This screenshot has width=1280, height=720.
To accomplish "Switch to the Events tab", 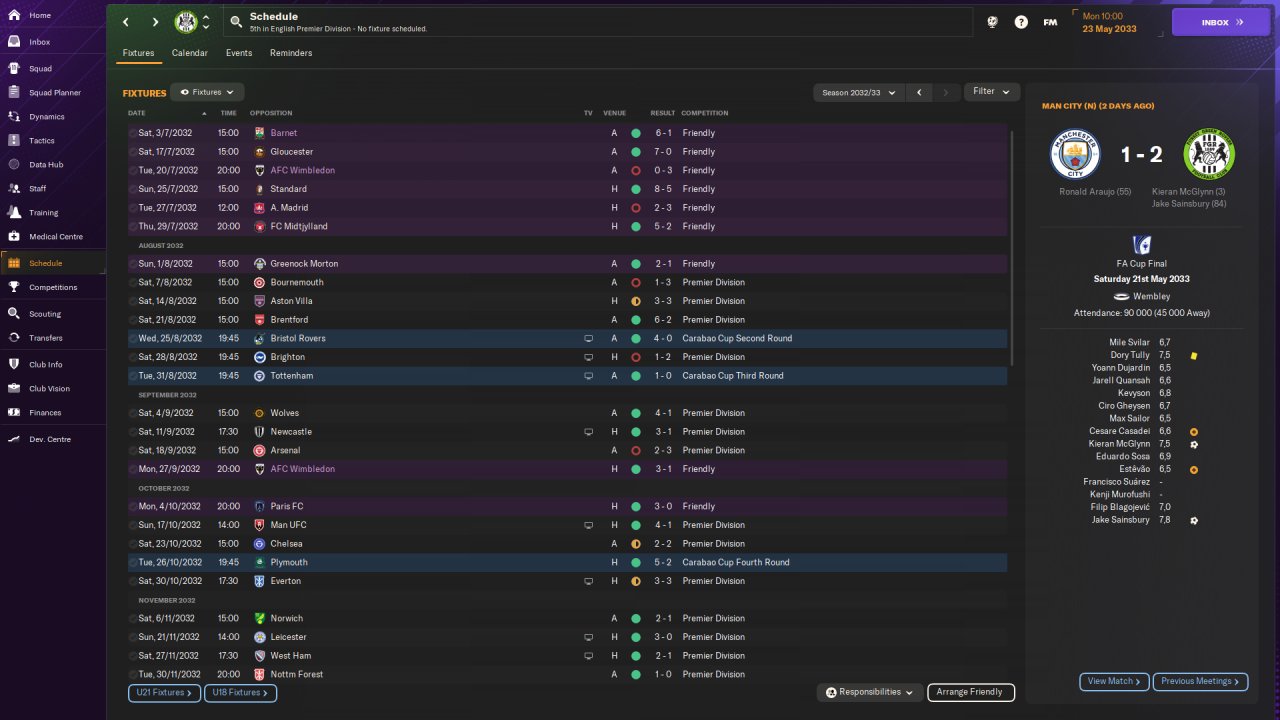I will [x=239, y=53].
